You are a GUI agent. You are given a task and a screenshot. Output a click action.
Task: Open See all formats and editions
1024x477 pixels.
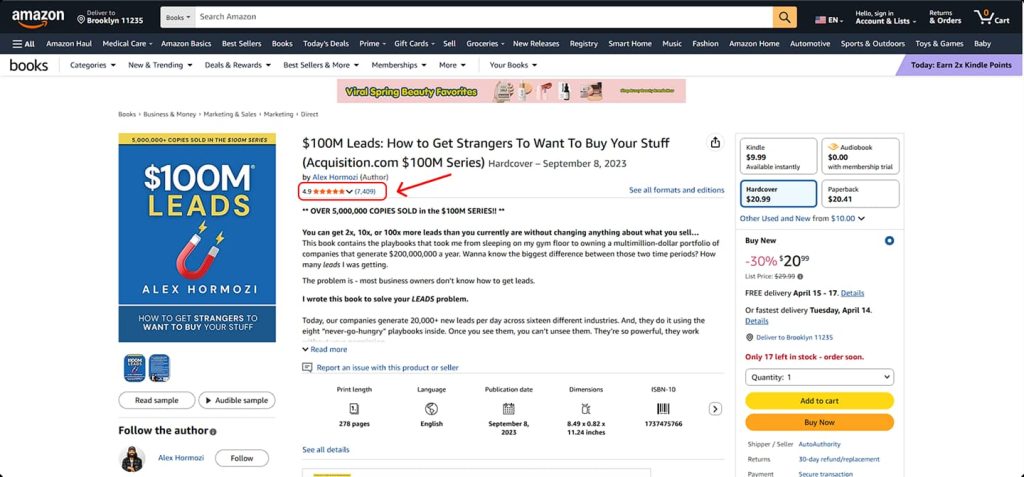point(677,190)
